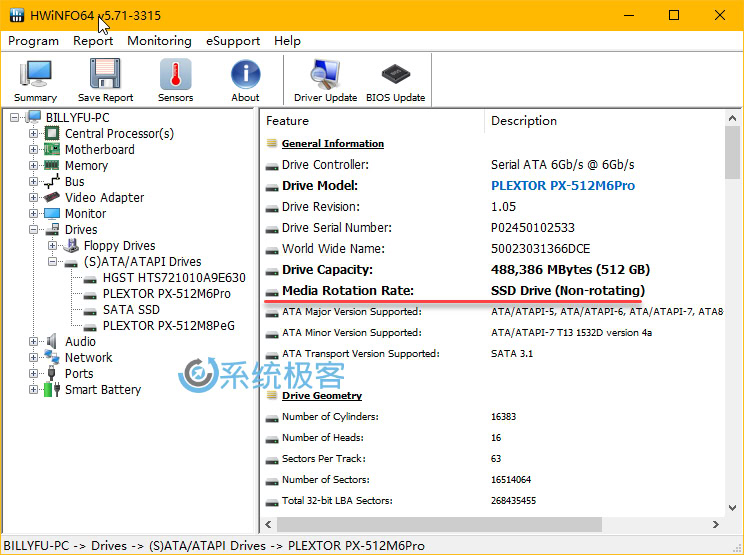Click the Feature column header
The height and width of the screenshot is (555, 744).
(372, 121)
